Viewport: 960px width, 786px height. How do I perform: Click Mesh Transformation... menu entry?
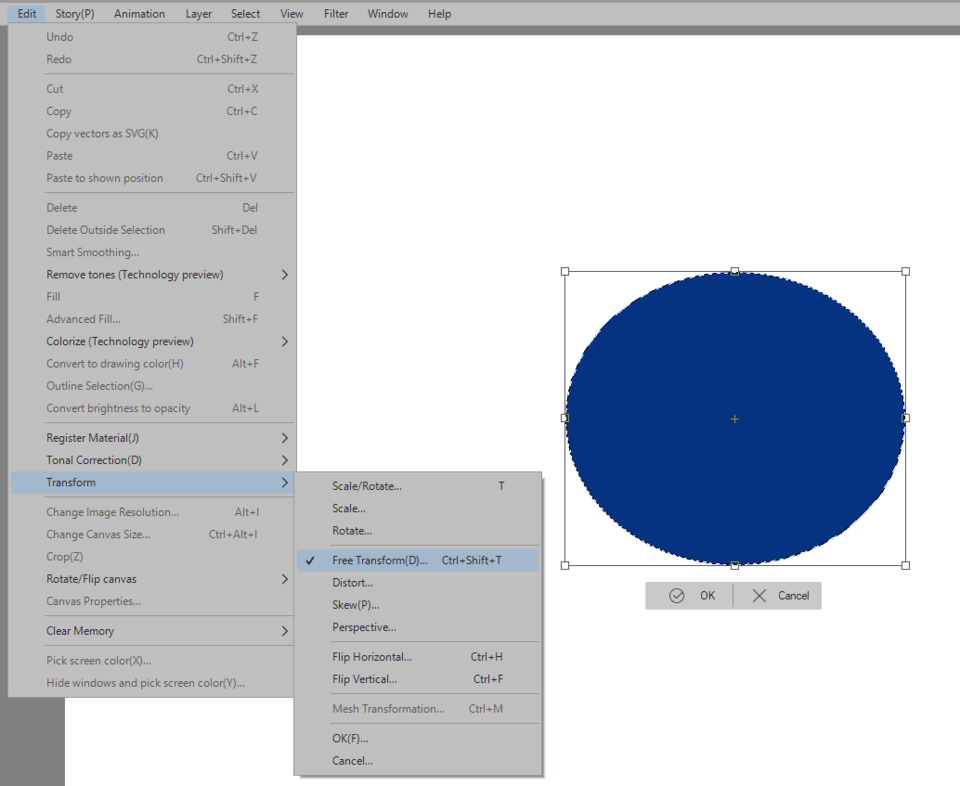tap(418, 709)
